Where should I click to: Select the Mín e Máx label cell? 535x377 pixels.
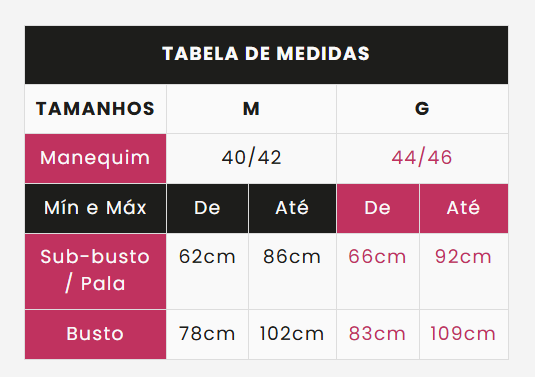pos(96,208)
